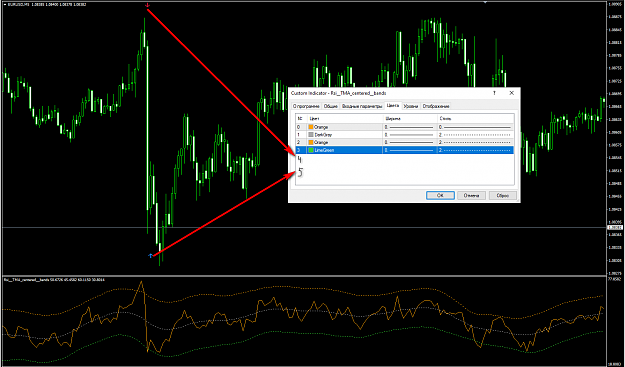Click the 'Ширина' column header
625x367 pixels.
click(x=410, y=119)
